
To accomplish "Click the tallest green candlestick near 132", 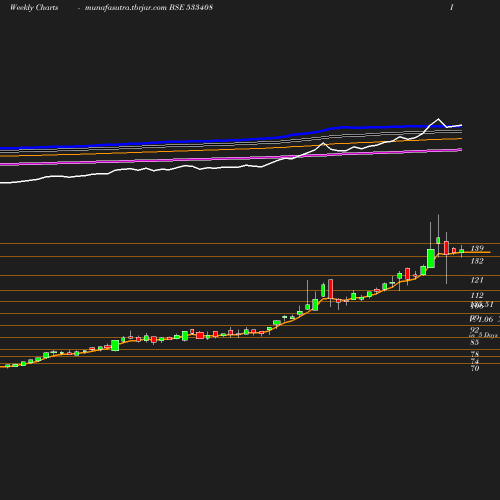I will pos(431,258).
